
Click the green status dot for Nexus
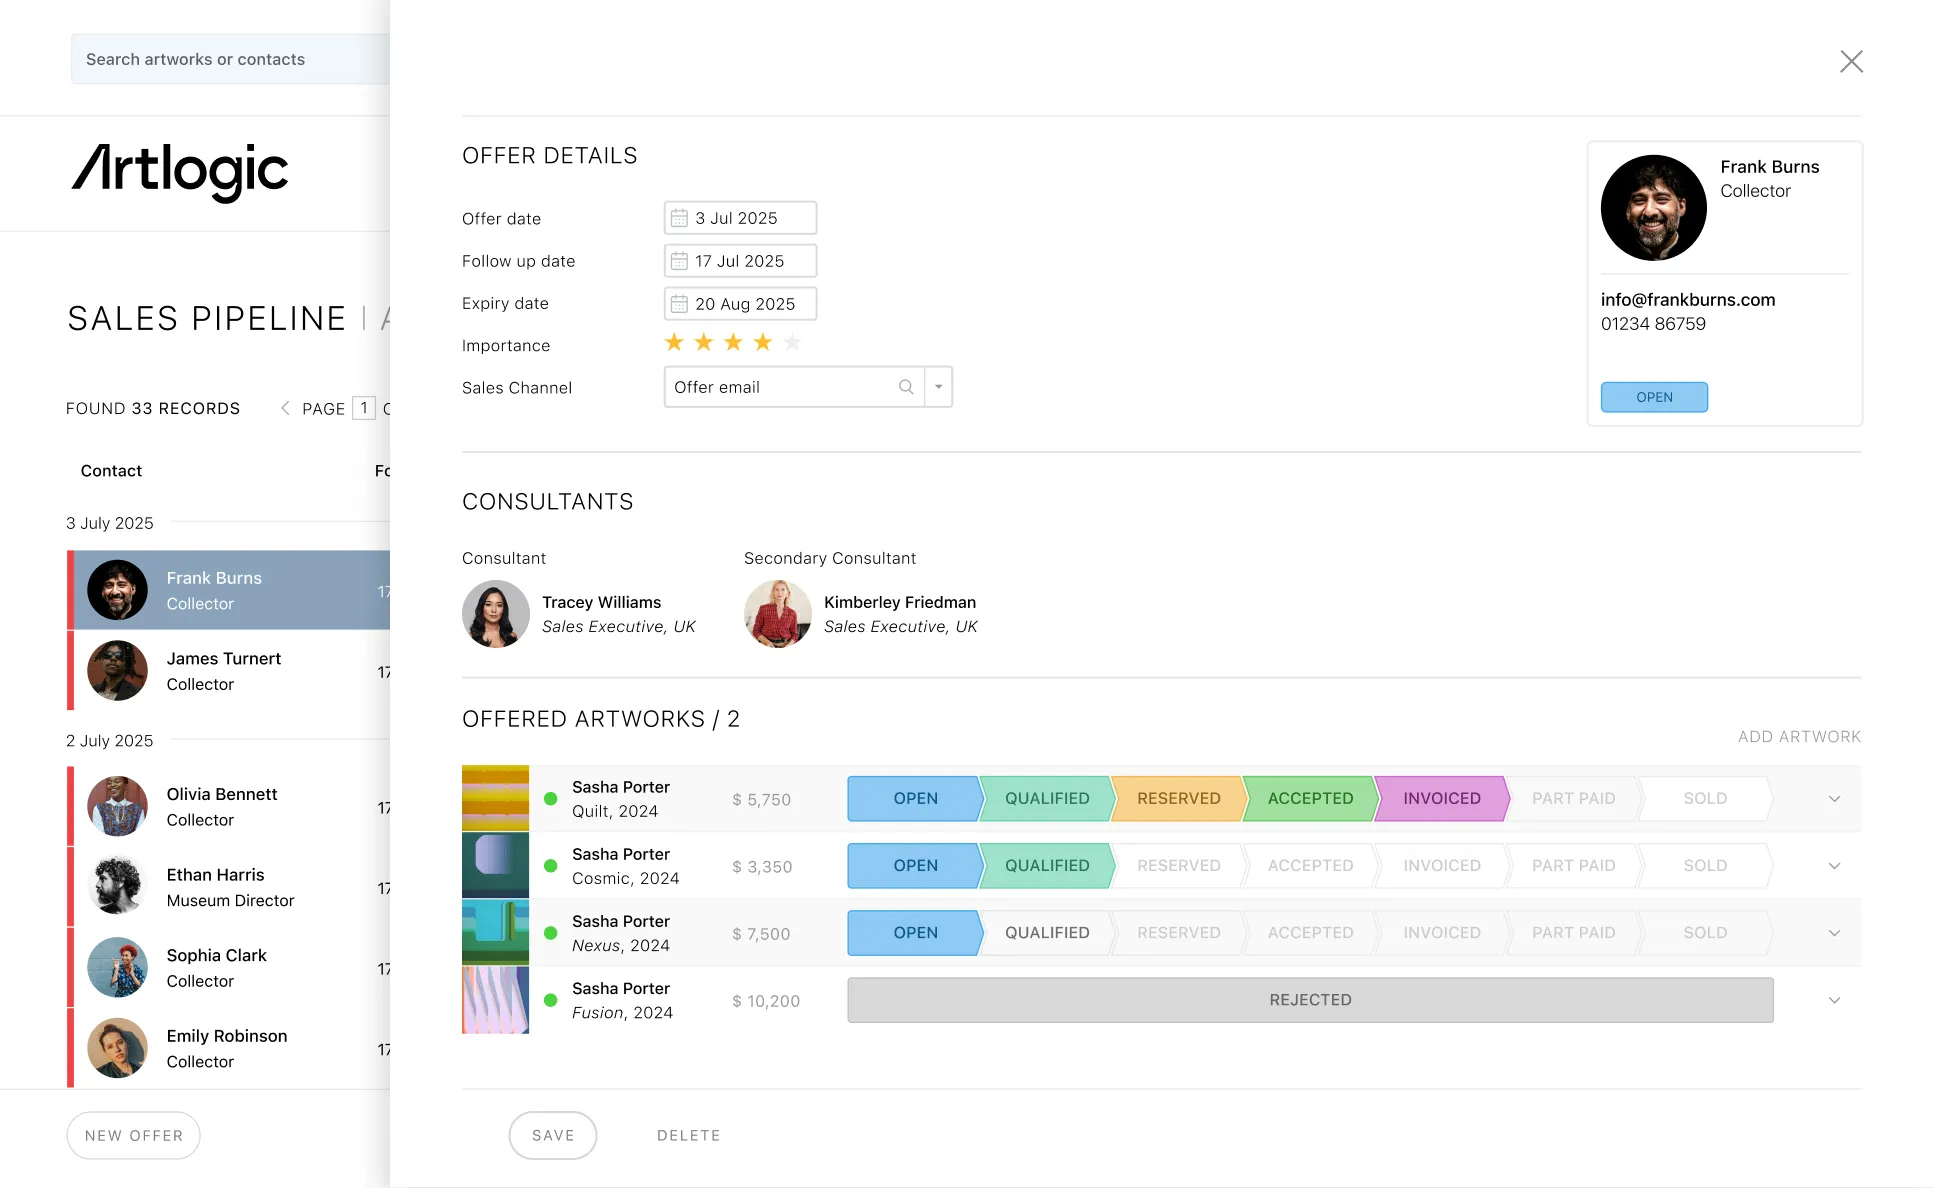tap(550, 933)
